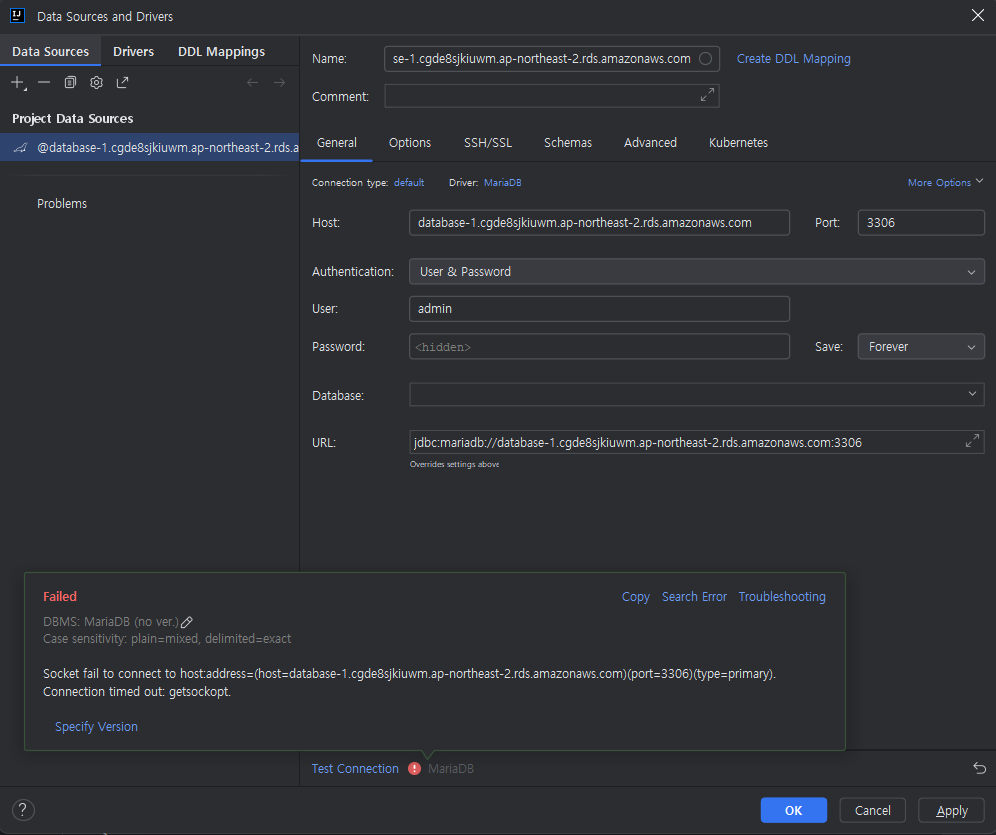Click the Create DDL Mapping link
The height and width of the screenshot is (835, 996).
coord(793,58)
